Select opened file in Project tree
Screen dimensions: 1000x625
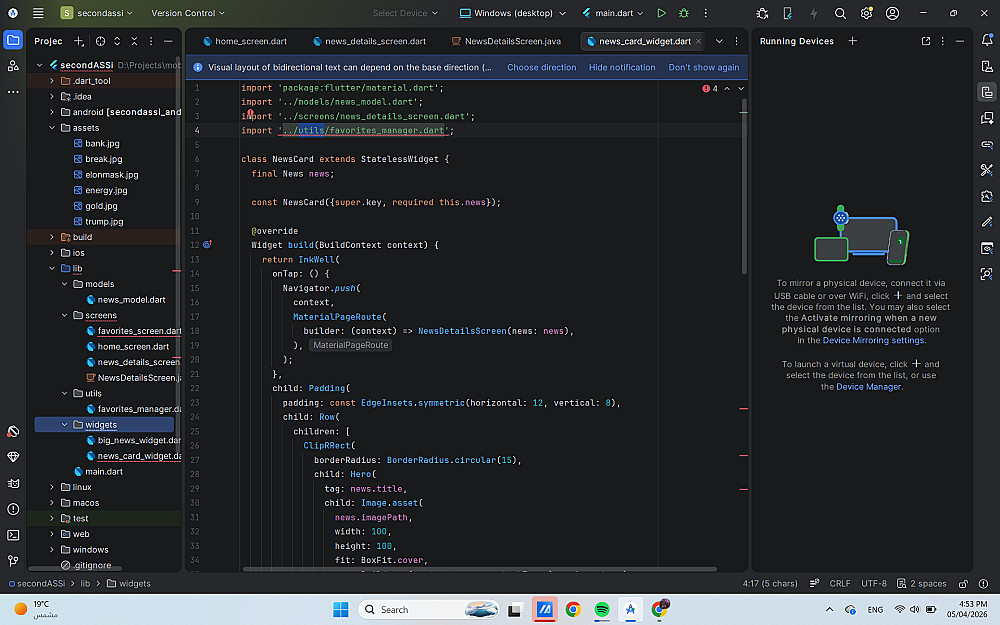100,41
